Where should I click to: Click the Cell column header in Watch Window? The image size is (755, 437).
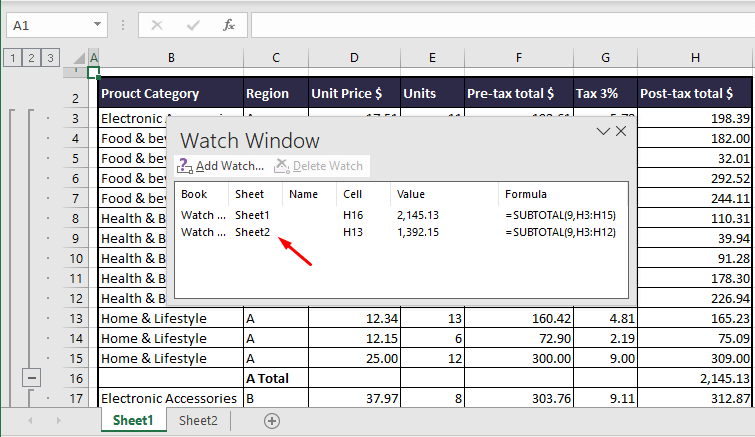pos(352,194)
